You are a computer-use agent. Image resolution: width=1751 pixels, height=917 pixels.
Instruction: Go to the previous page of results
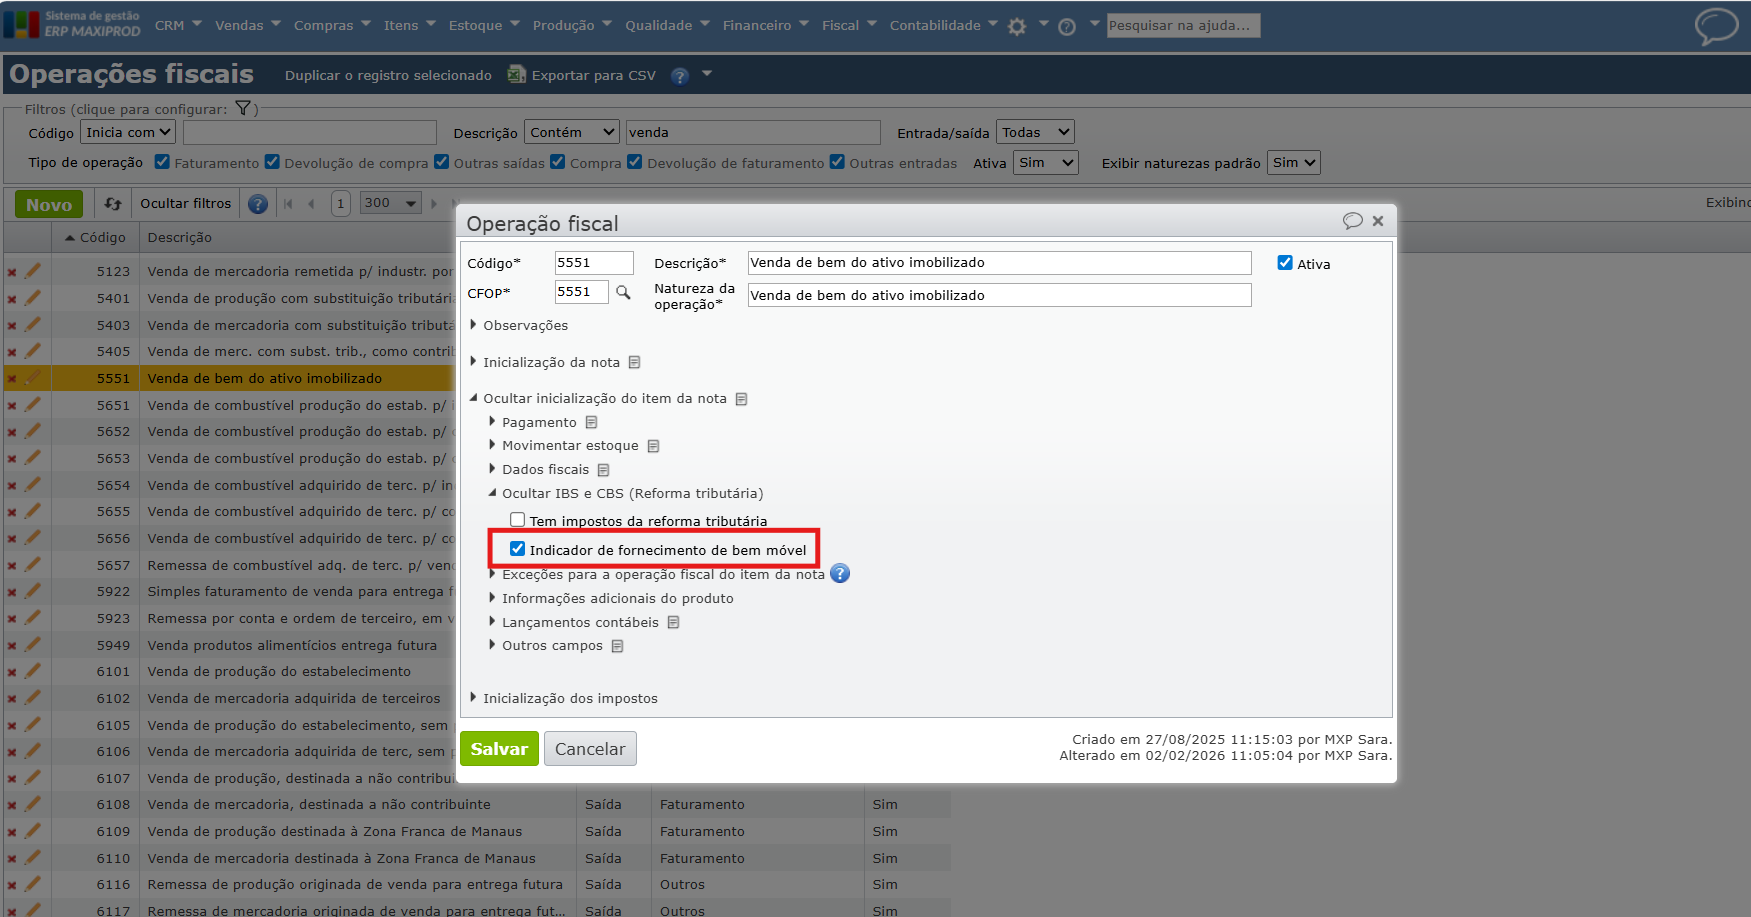pos(311,204)
